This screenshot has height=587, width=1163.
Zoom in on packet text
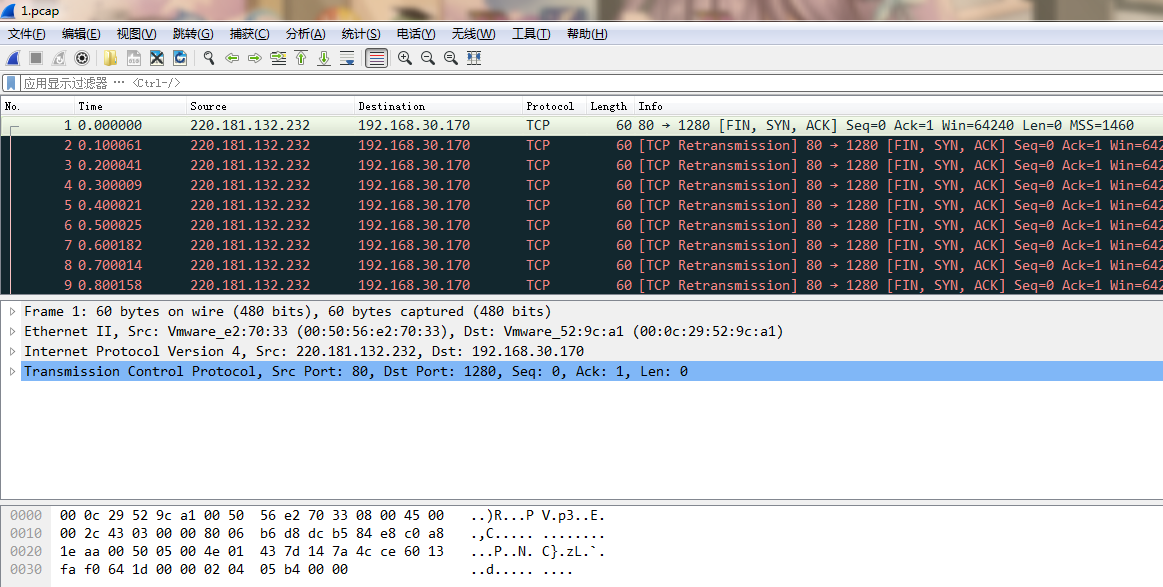click(x=405, y=58)
